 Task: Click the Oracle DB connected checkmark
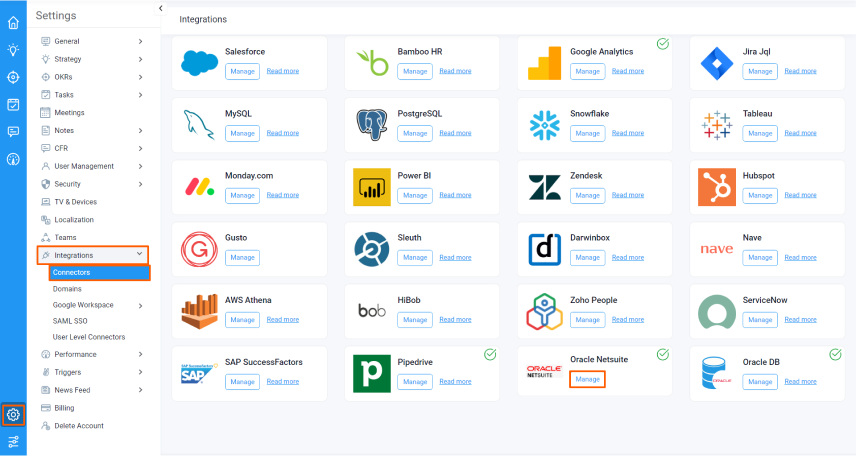point(835,354)
